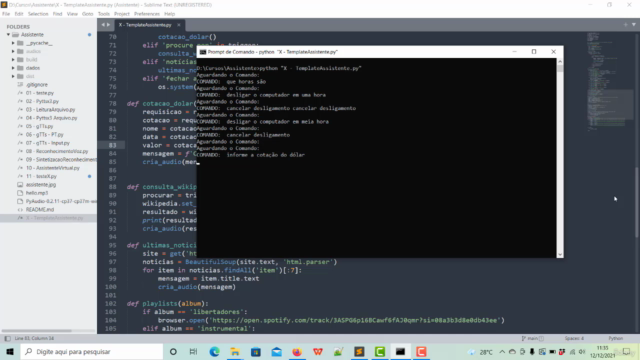Open 01 - teste.py file
Viewport: 640px width, 360px height.
coord(40,93)
